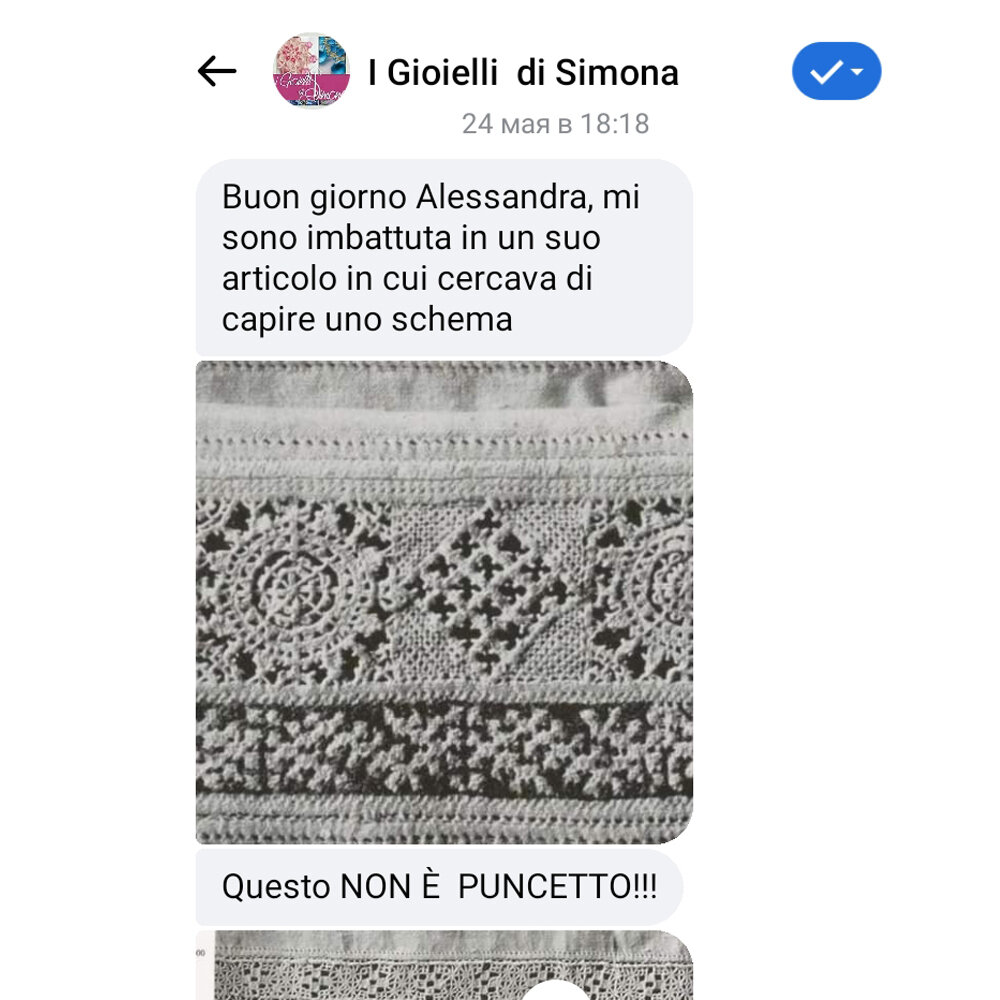Click the text capire uno schema
The width and height of the screenshot is (1000, 1000).
[367, 319]
